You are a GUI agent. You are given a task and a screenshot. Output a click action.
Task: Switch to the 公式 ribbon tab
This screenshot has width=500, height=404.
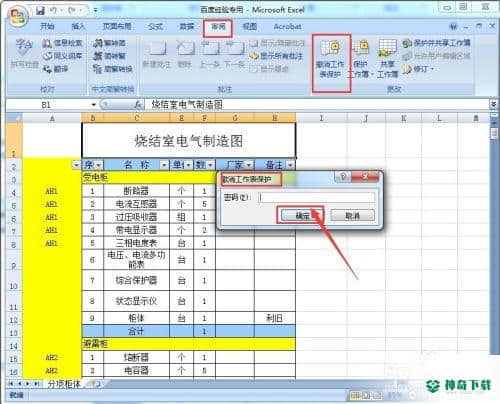155,26
